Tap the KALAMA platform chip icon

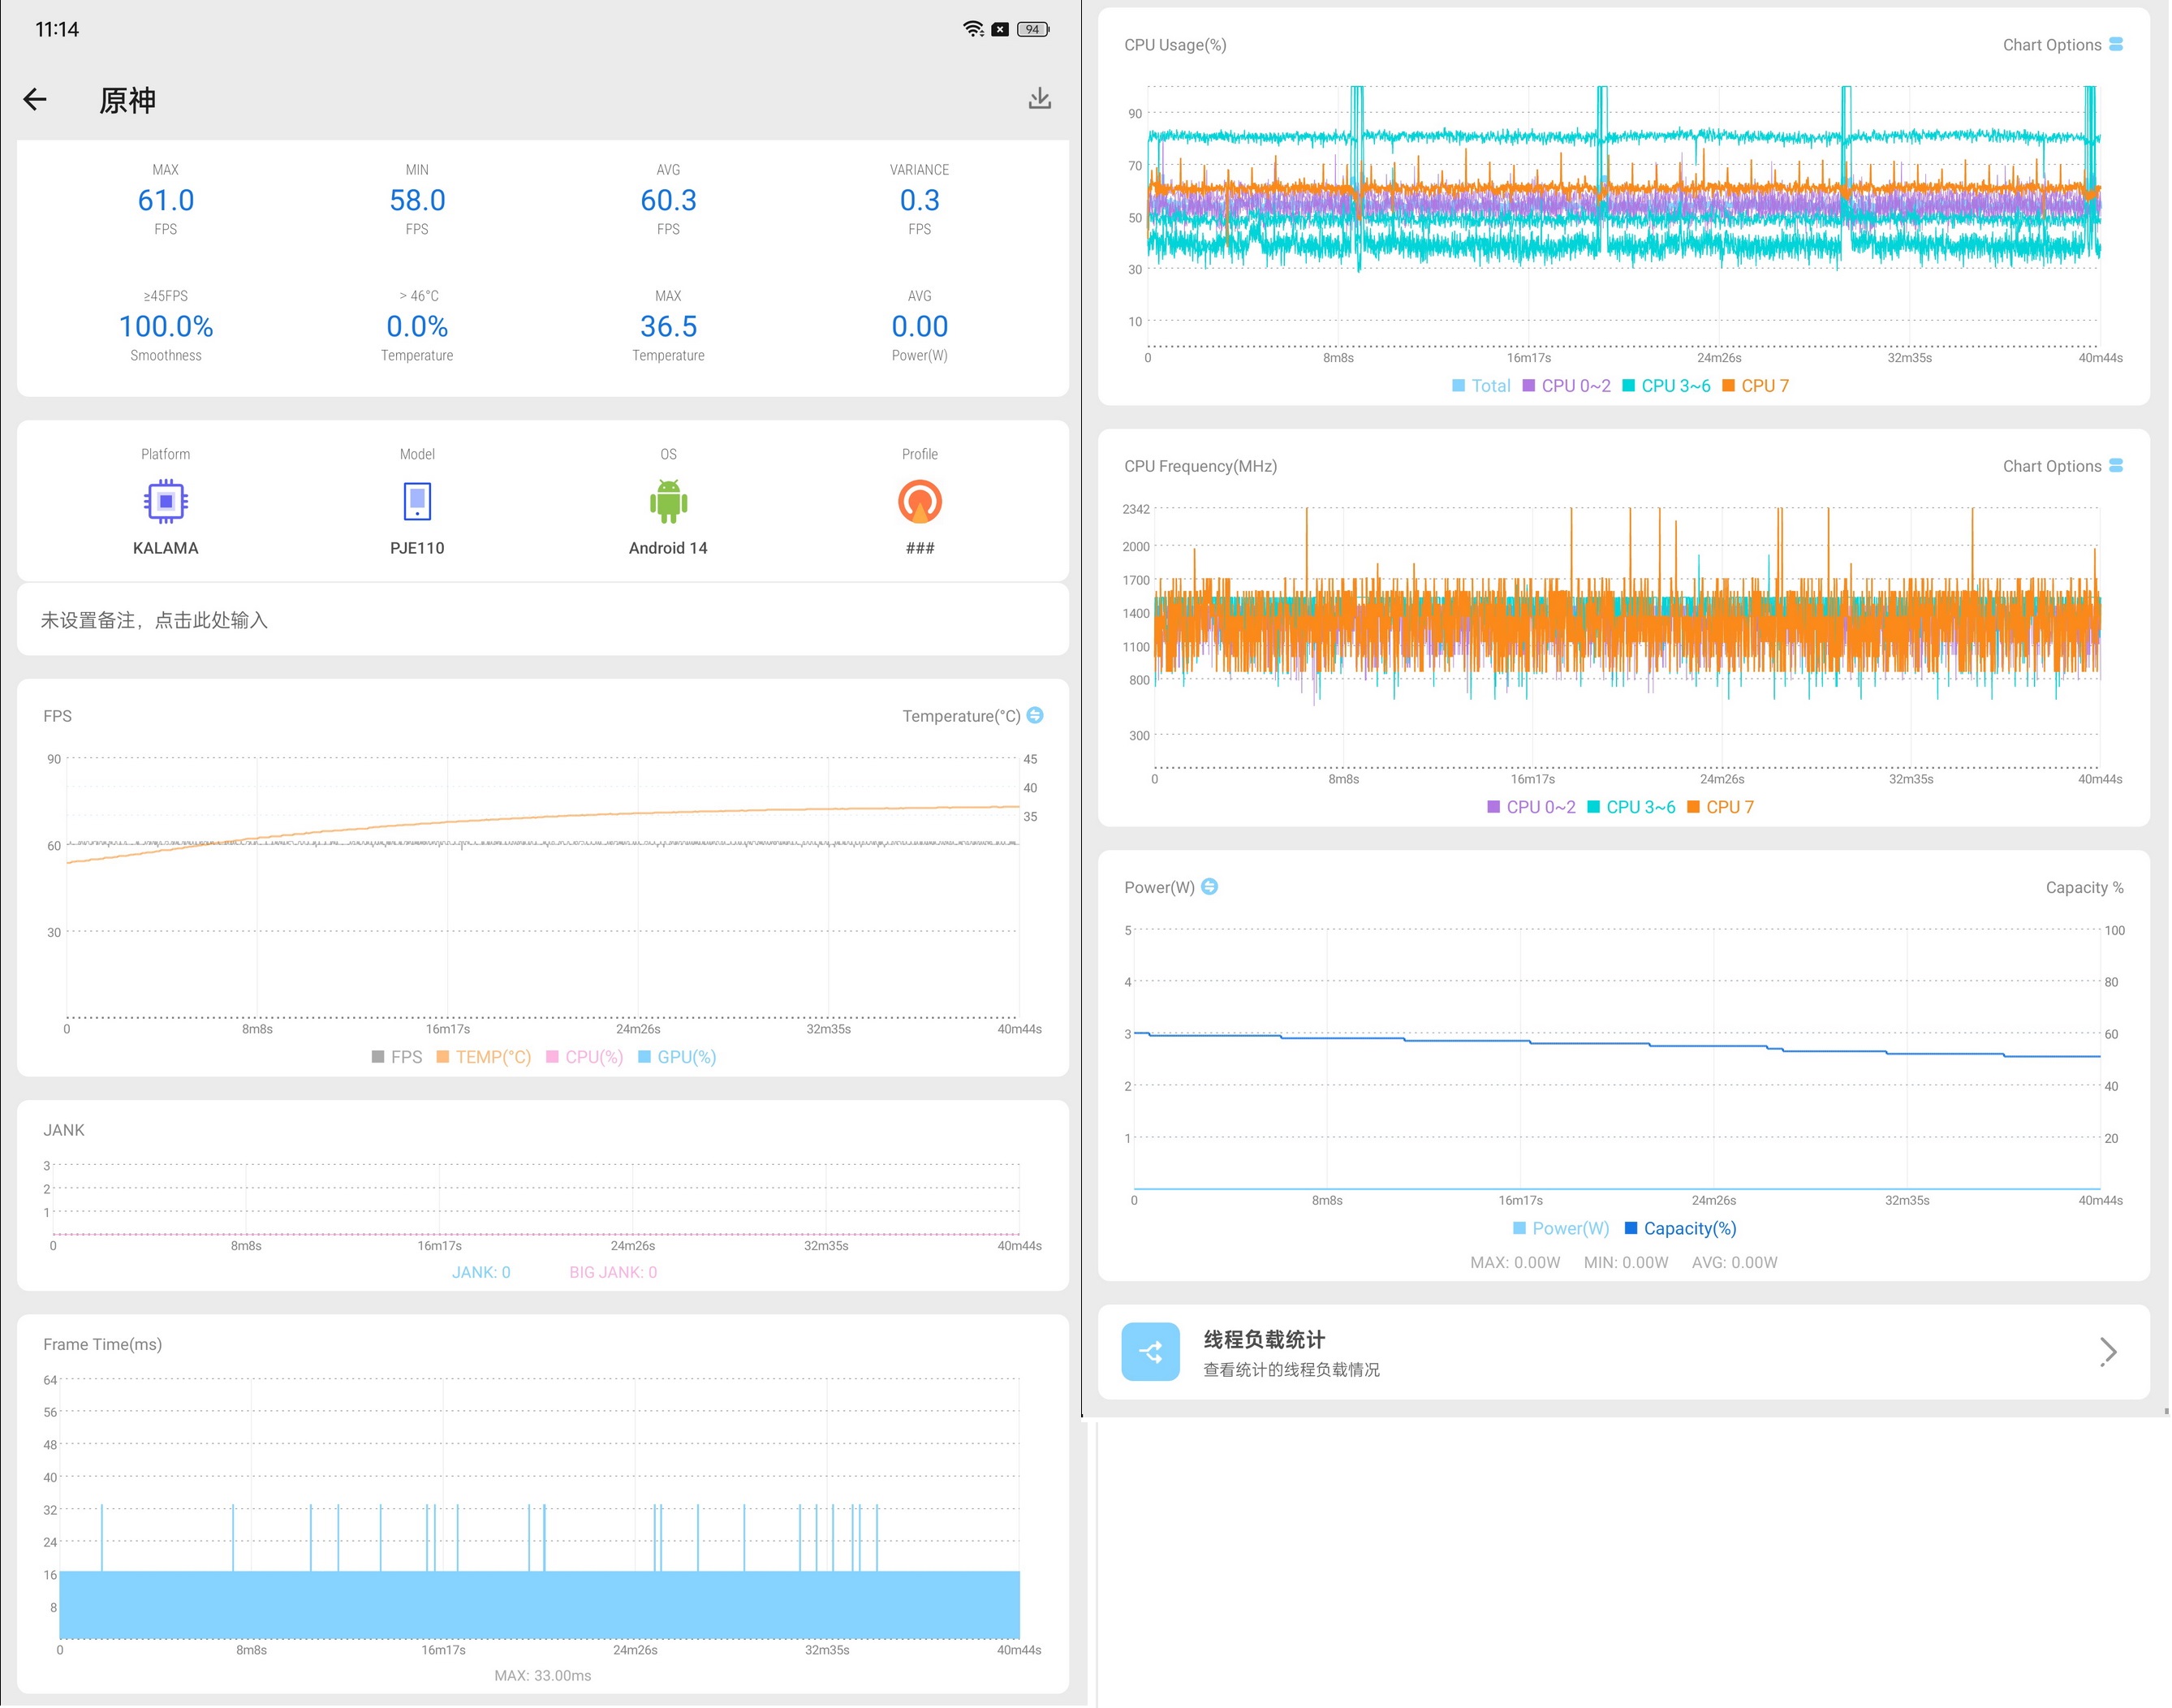point(166,501)
